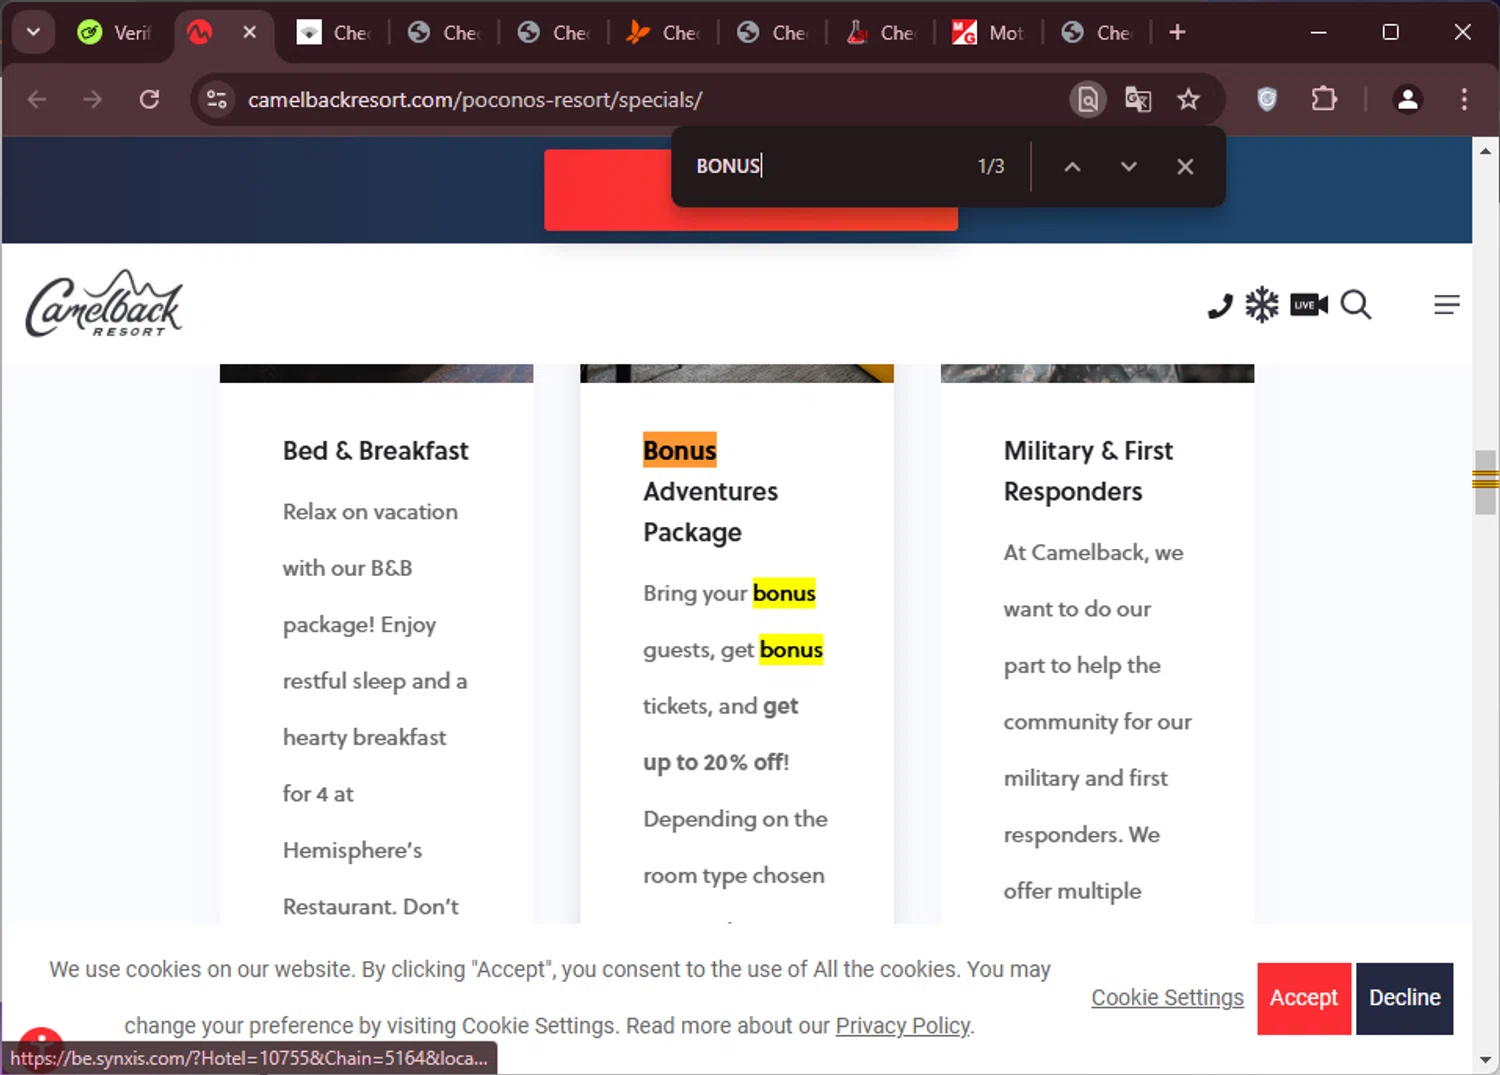
Task: Switch to the Verif tab
Action: (x=115, y=33)
